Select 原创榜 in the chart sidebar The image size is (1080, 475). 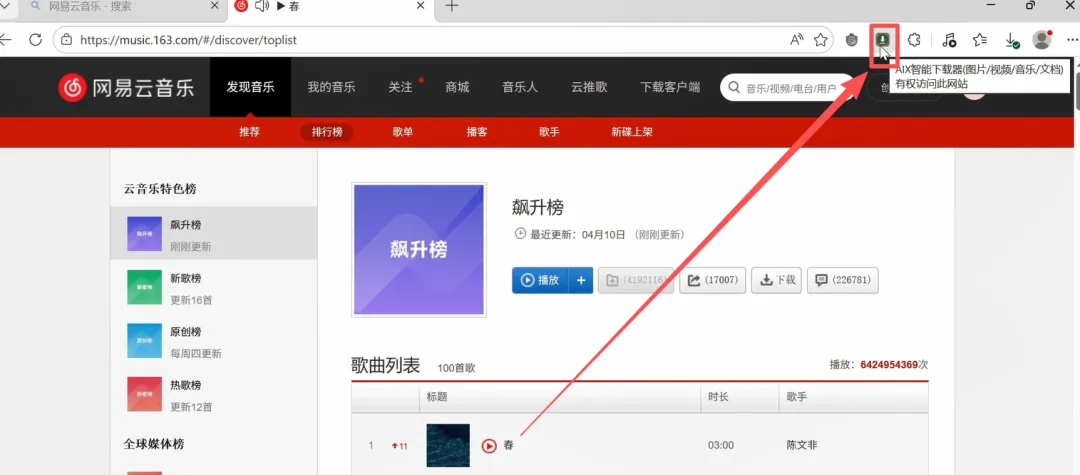214,340
